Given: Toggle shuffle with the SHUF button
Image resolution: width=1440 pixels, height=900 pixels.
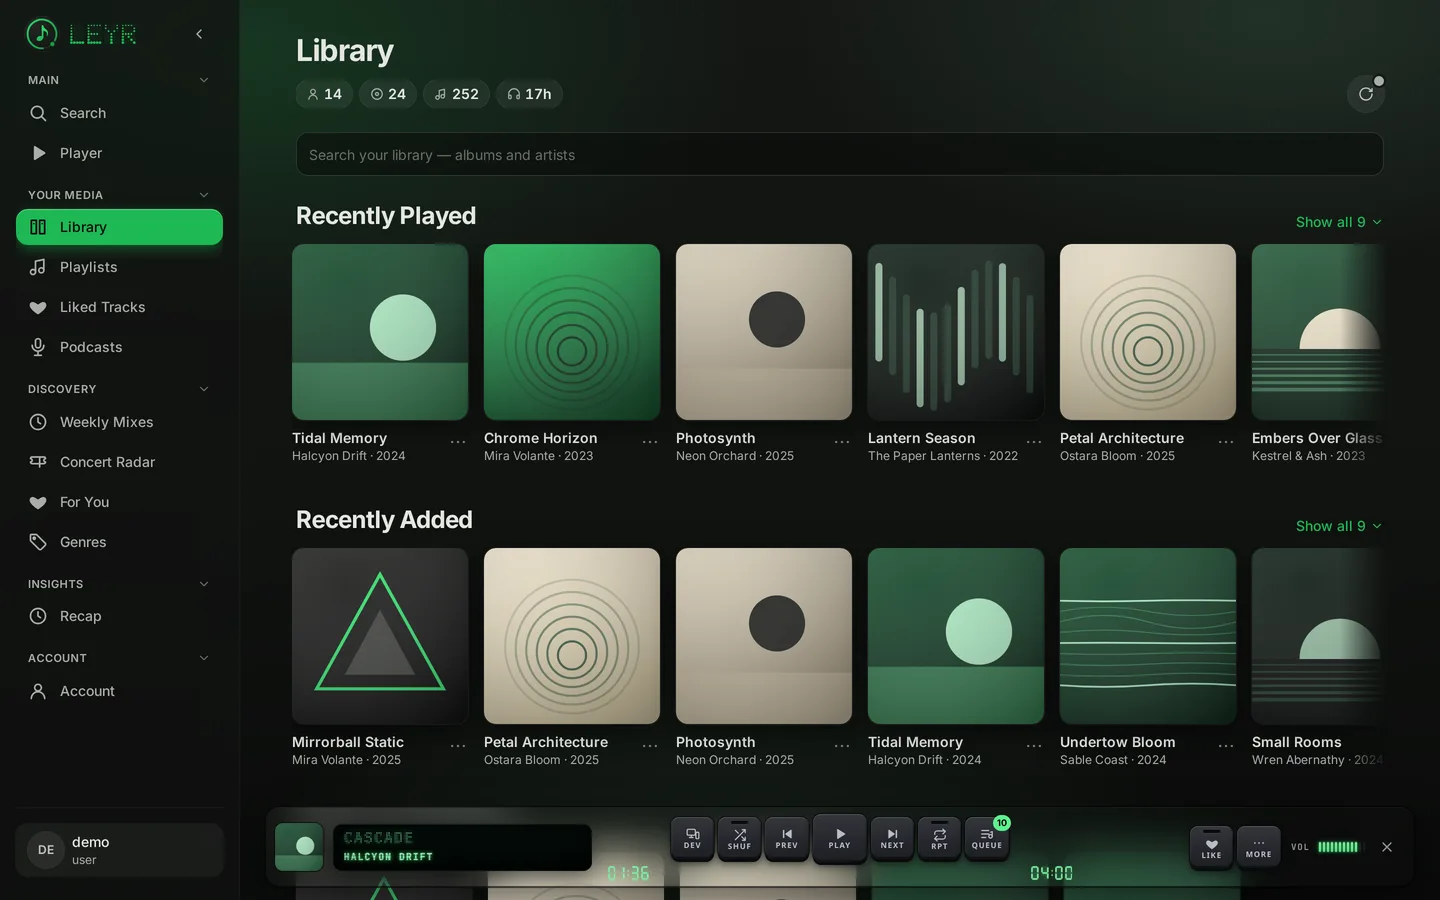Looking at the screenshot, I should click(739, 838).
